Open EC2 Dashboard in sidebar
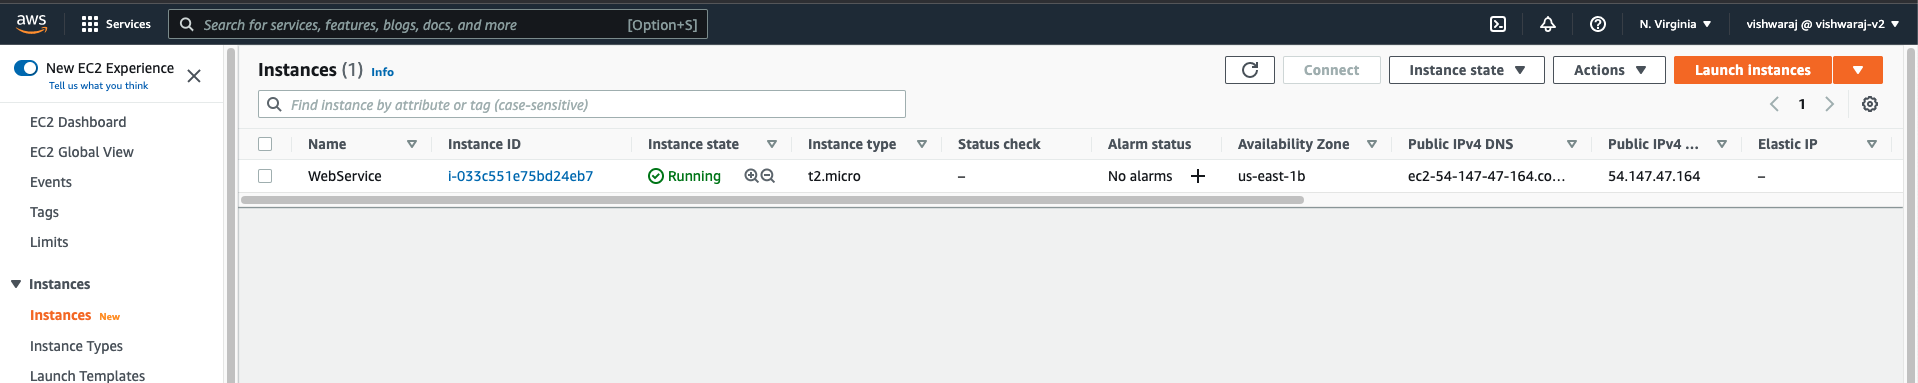 (78, 122)
